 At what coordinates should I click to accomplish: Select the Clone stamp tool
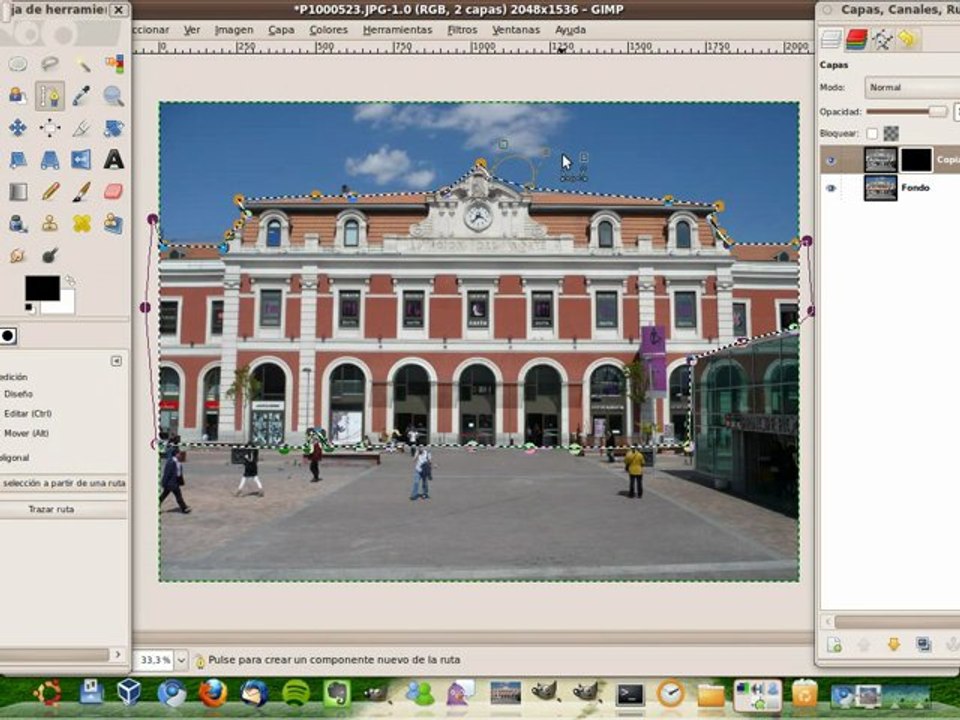click(x=50, y=223)
